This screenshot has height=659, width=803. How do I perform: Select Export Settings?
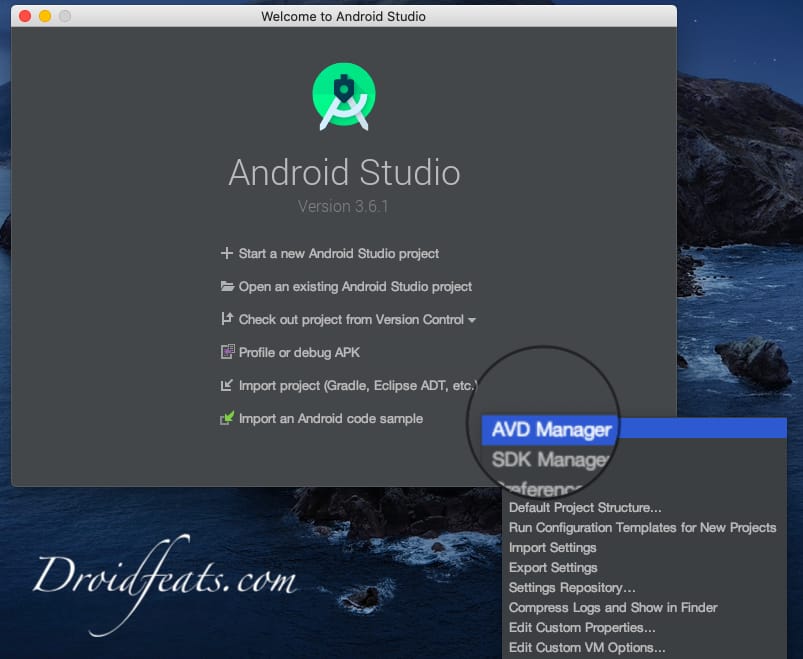(x=553, y=567)
